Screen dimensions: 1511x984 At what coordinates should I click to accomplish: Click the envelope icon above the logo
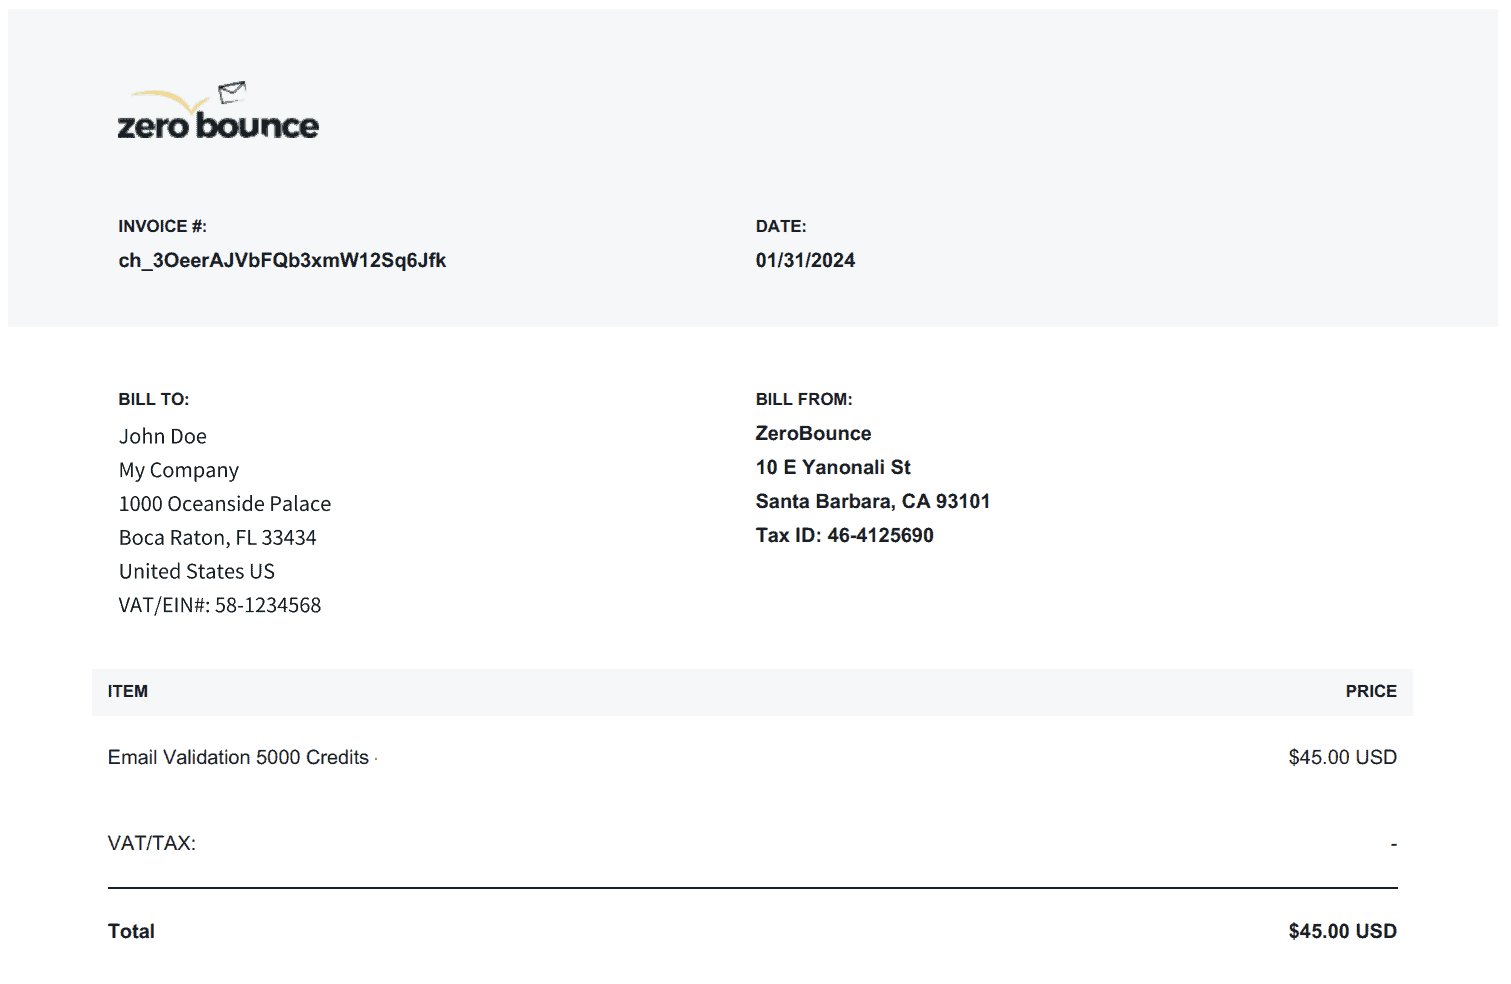click(232, 92)
